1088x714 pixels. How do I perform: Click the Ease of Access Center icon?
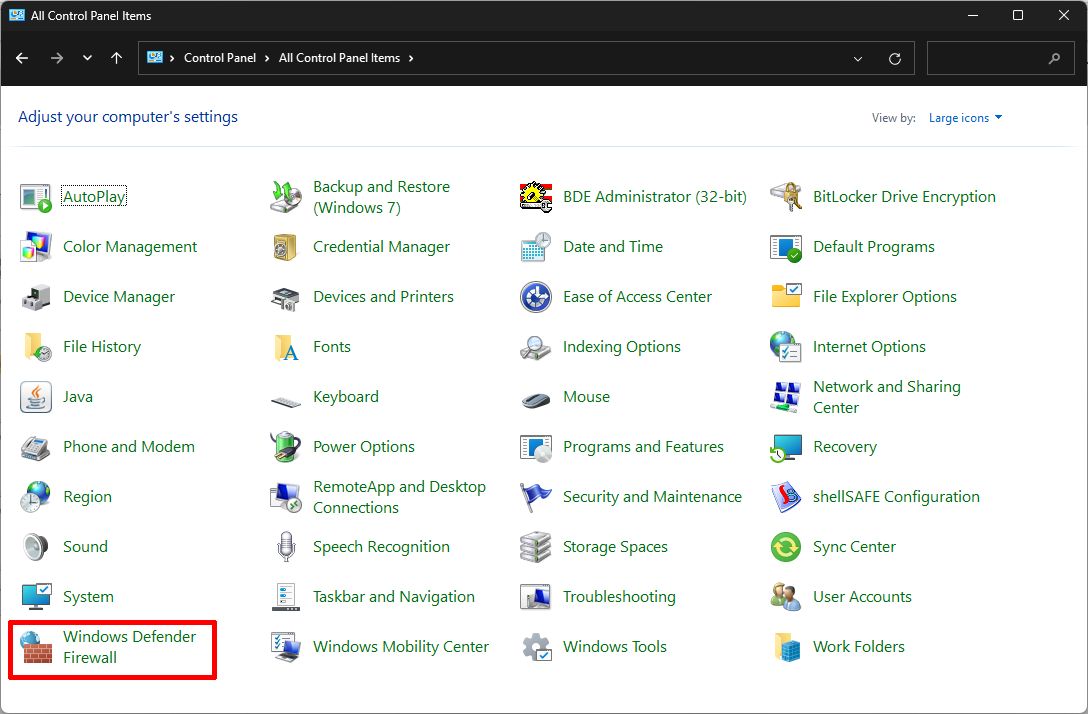tap(536, 297)
